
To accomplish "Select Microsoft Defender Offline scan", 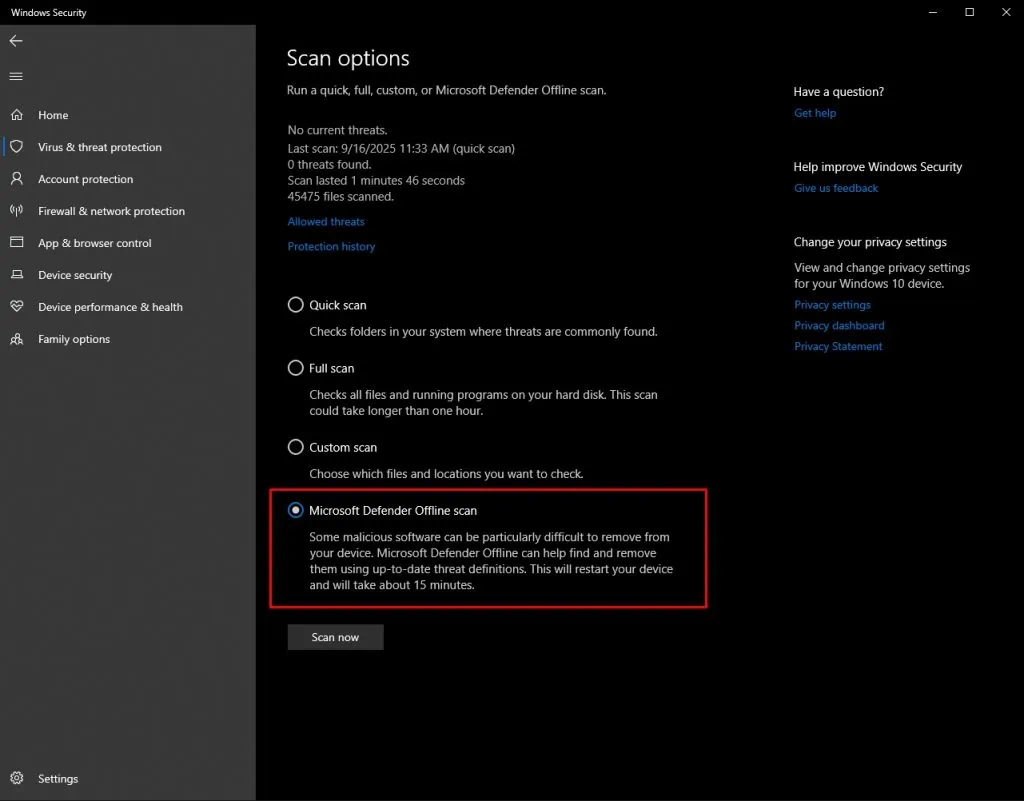I will pyautogui.click(x=295, y=509).
